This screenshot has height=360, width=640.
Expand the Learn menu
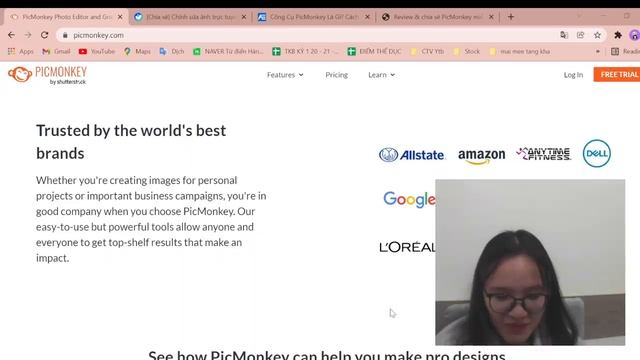pos(381,75)
